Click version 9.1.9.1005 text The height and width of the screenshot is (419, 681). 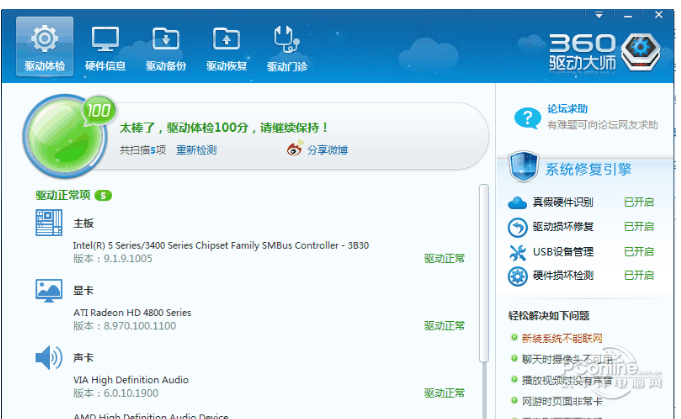[112, 259]
